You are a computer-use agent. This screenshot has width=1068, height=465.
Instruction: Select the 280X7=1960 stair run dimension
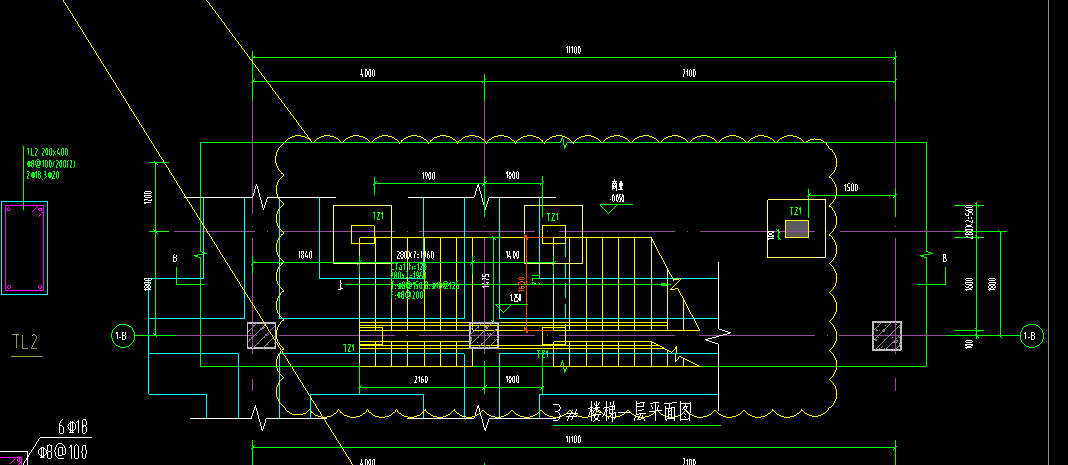tap(415, 255)
